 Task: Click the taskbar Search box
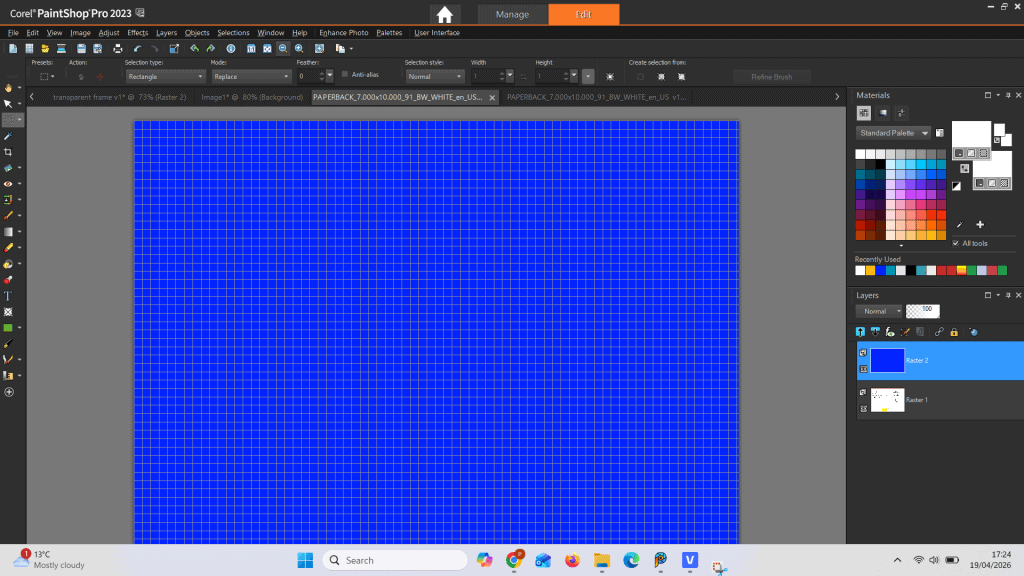(x=395, y=560)
